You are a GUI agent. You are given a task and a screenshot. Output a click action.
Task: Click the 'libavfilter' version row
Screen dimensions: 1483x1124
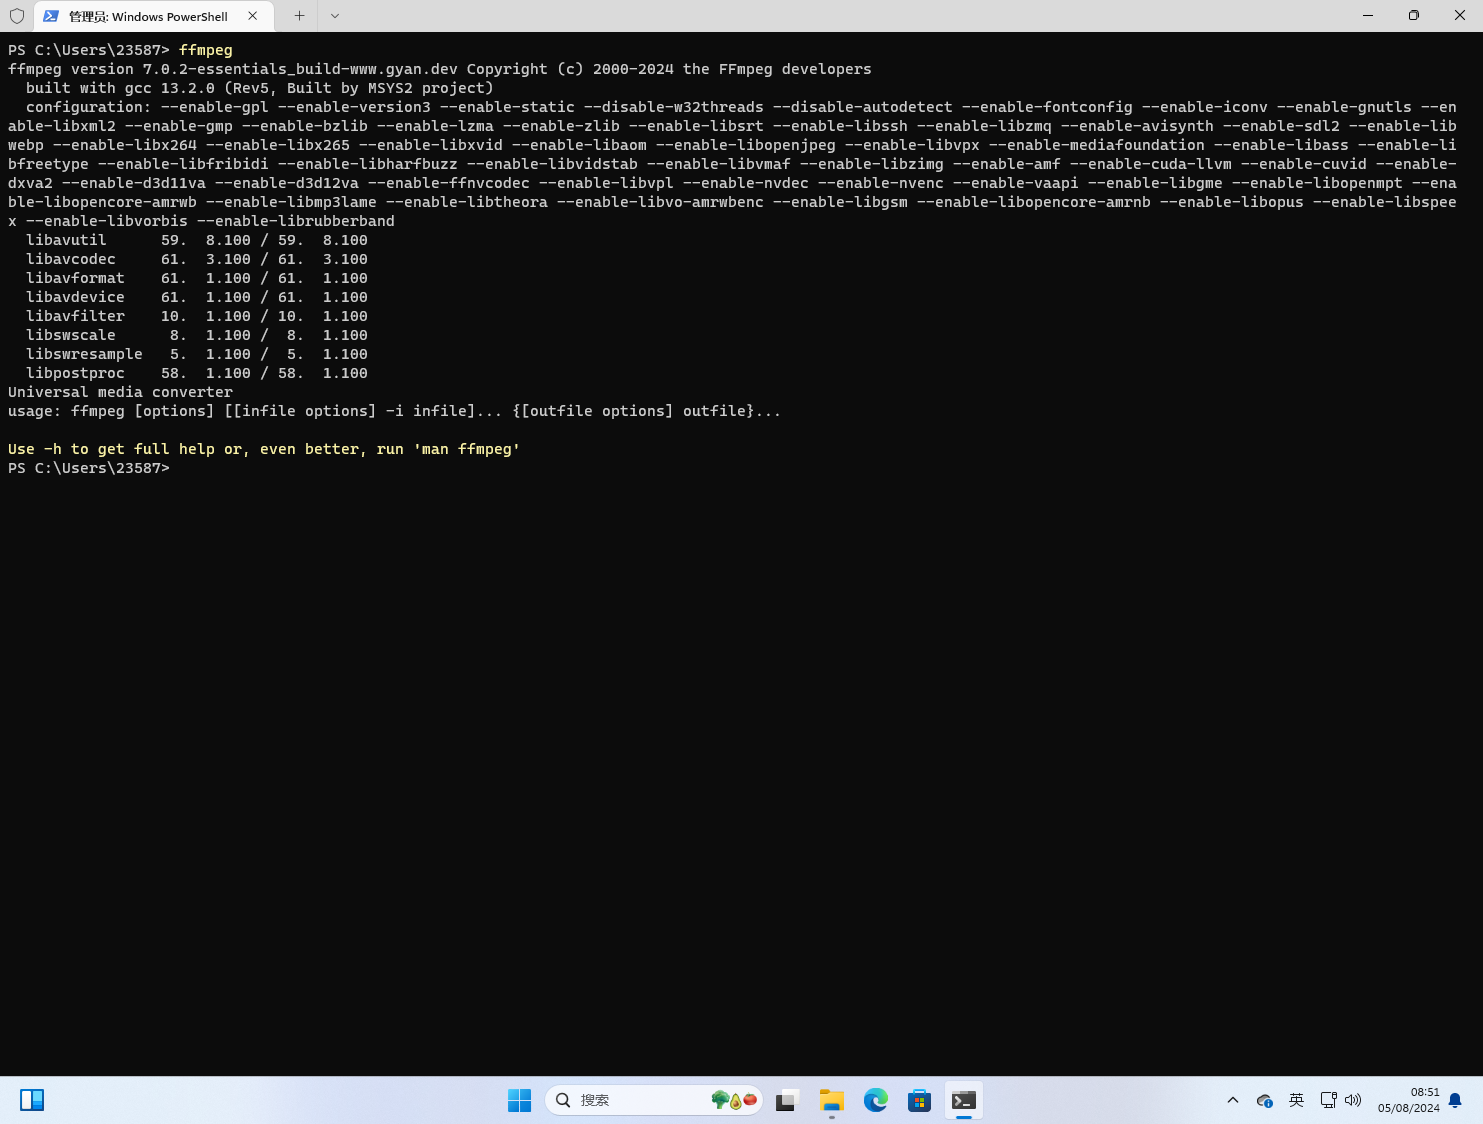click(x=197, y=316)
